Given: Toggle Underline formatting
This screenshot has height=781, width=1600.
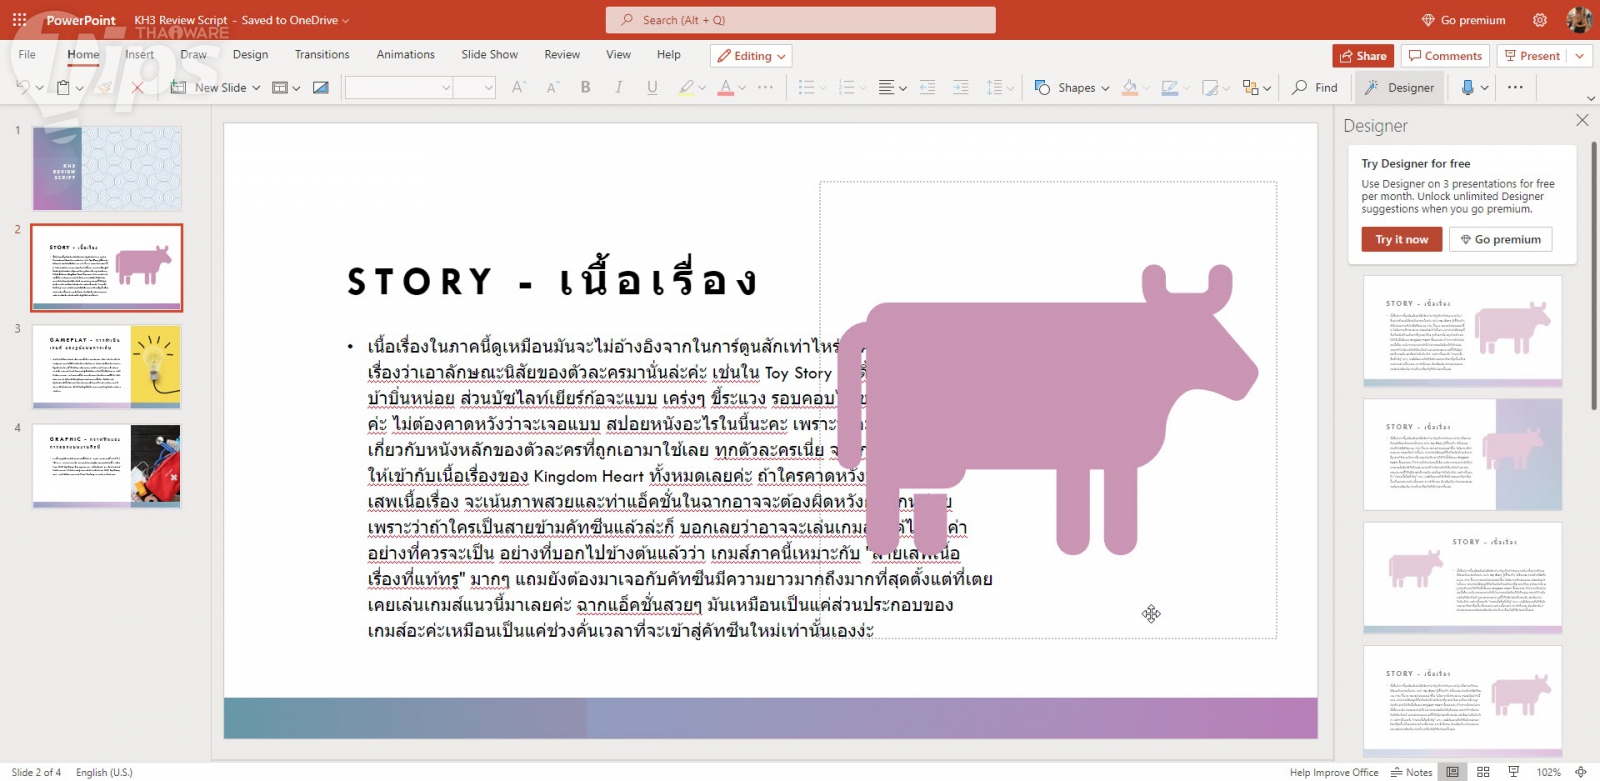Looking at the screenshot, I should (x=652, y=88).
